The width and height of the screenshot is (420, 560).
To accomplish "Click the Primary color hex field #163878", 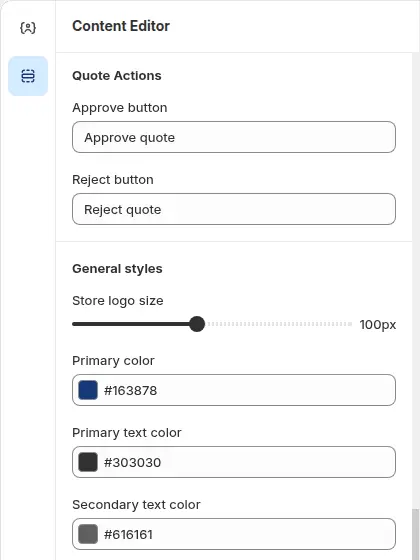I will (234, 390).
